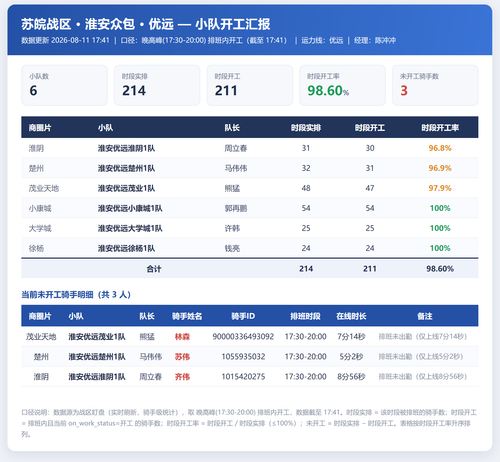Click the 在线时长 column header

click(351, 316)
